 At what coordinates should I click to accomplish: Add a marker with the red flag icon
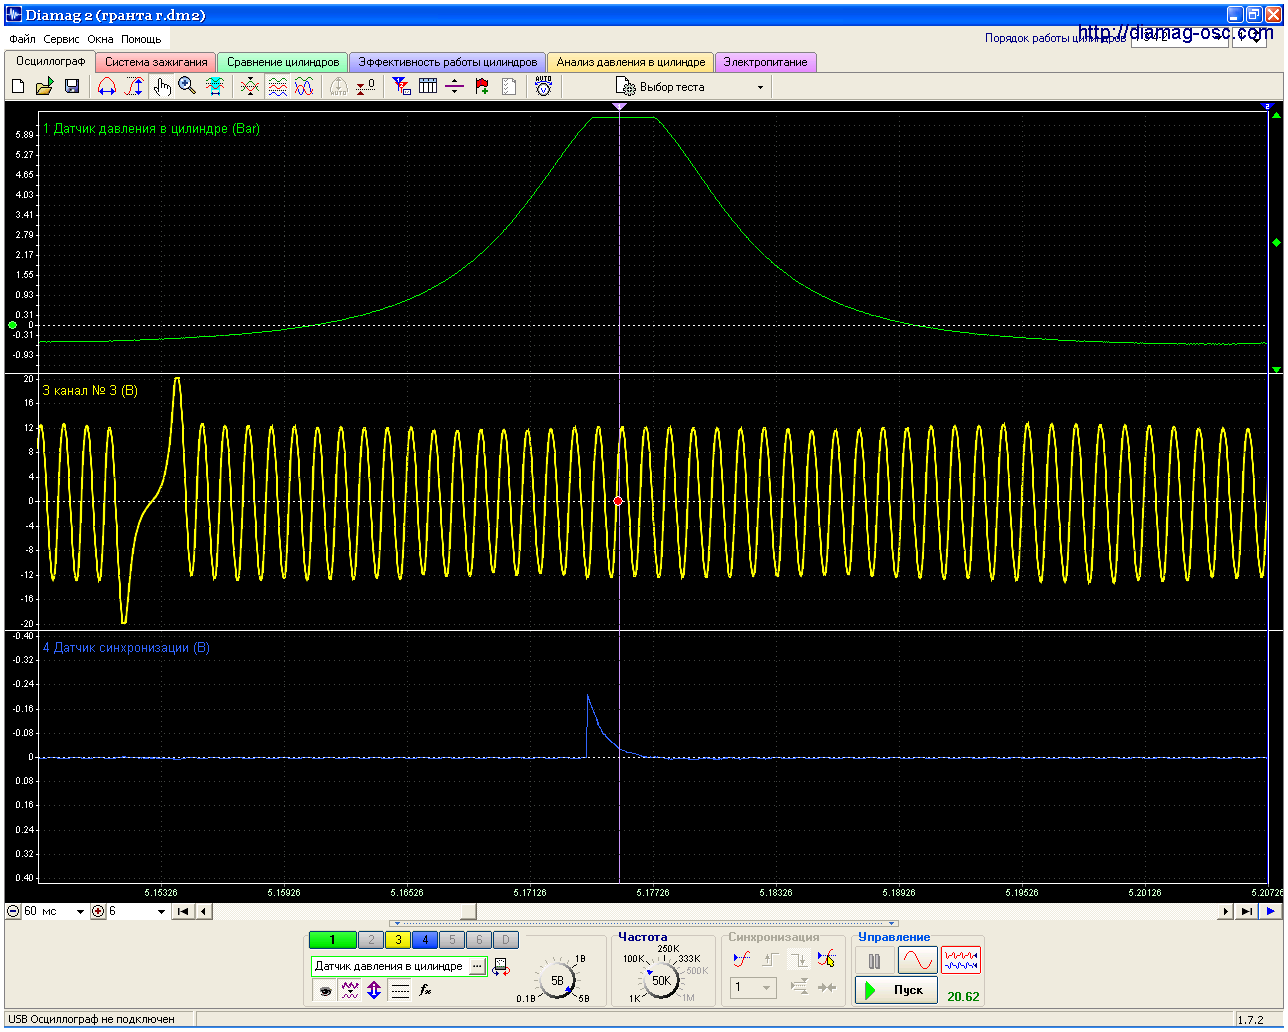click(482, 87)
